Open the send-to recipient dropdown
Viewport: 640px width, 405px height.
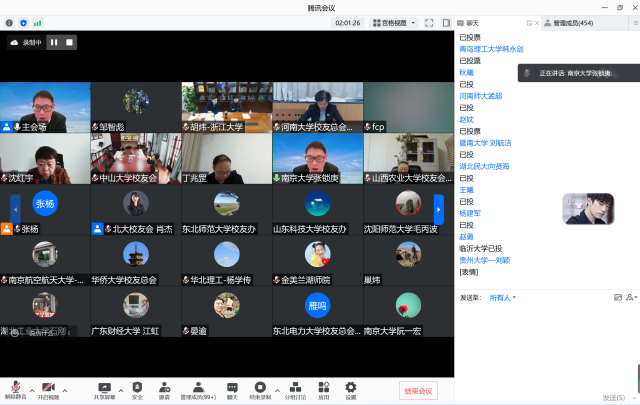pyautogui.click(x=502, y=297)
